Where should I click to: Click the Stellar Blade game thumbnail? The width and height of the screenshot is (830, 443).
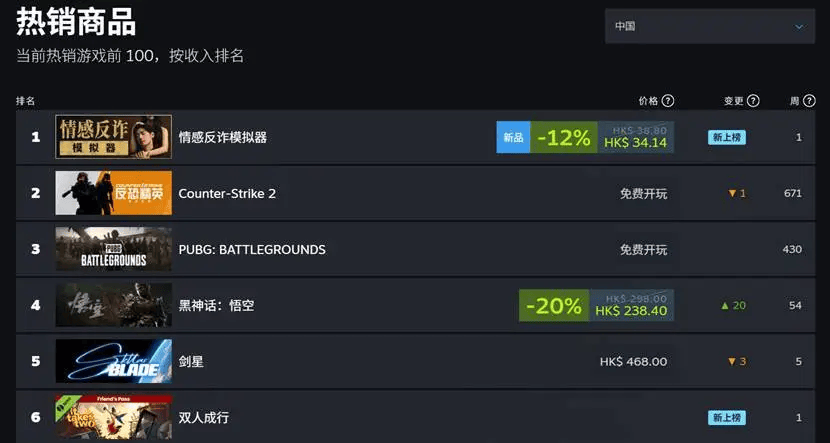[x=113, y=361]
